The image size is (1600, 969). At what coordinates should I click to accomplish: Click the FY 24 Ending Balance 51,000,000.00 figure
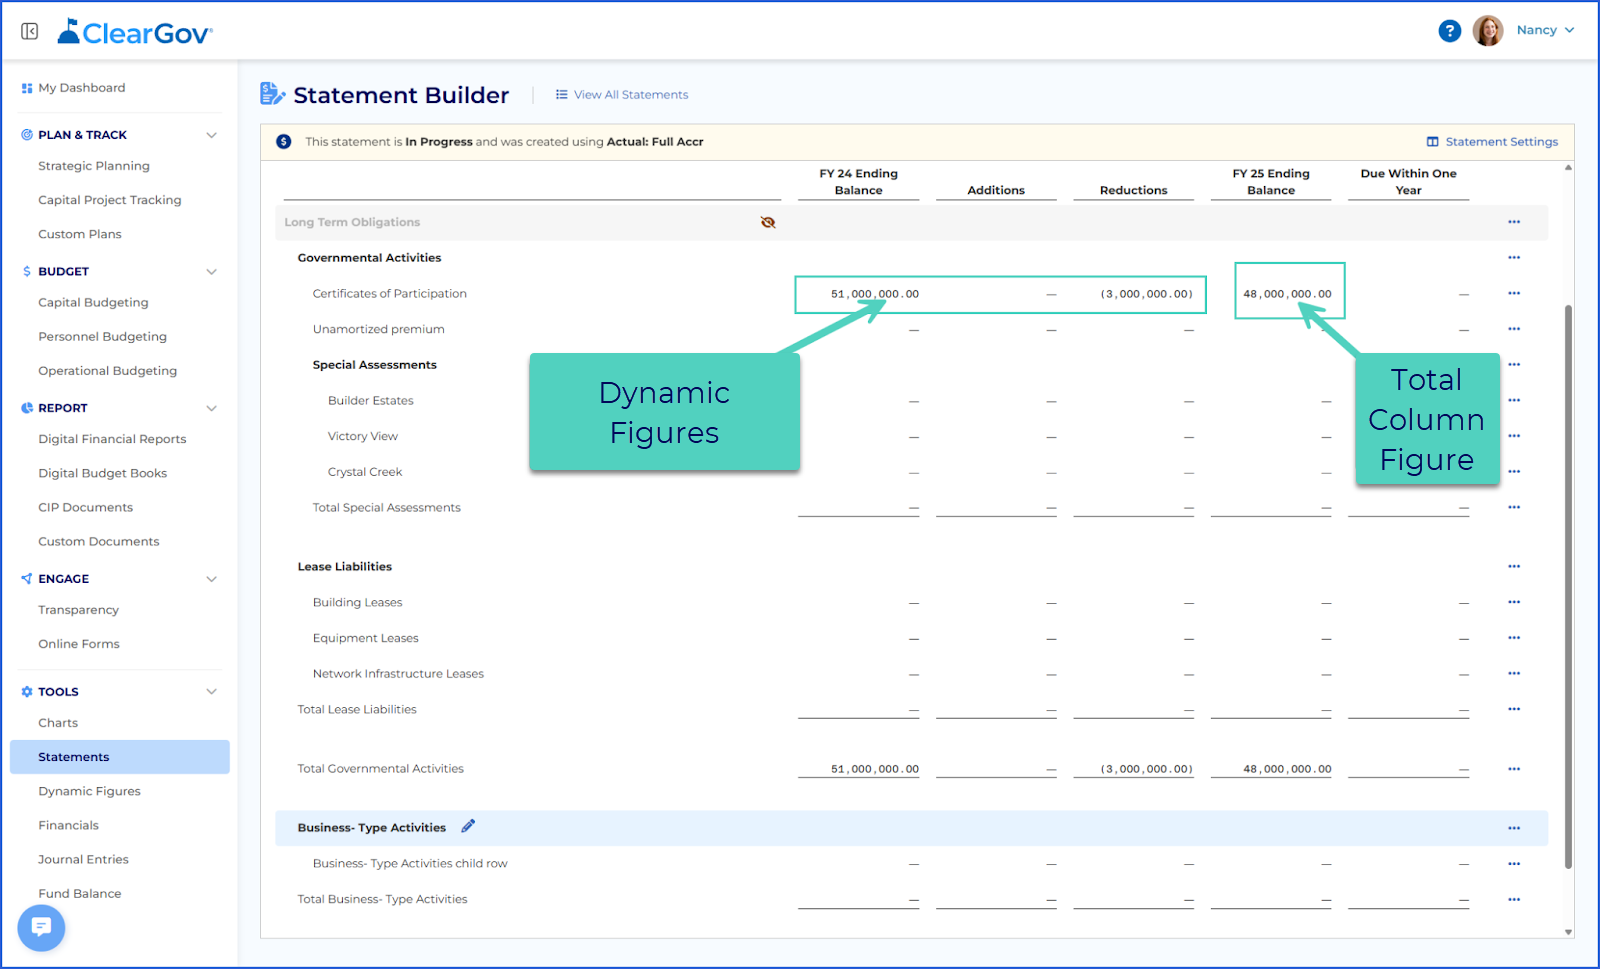875,294
